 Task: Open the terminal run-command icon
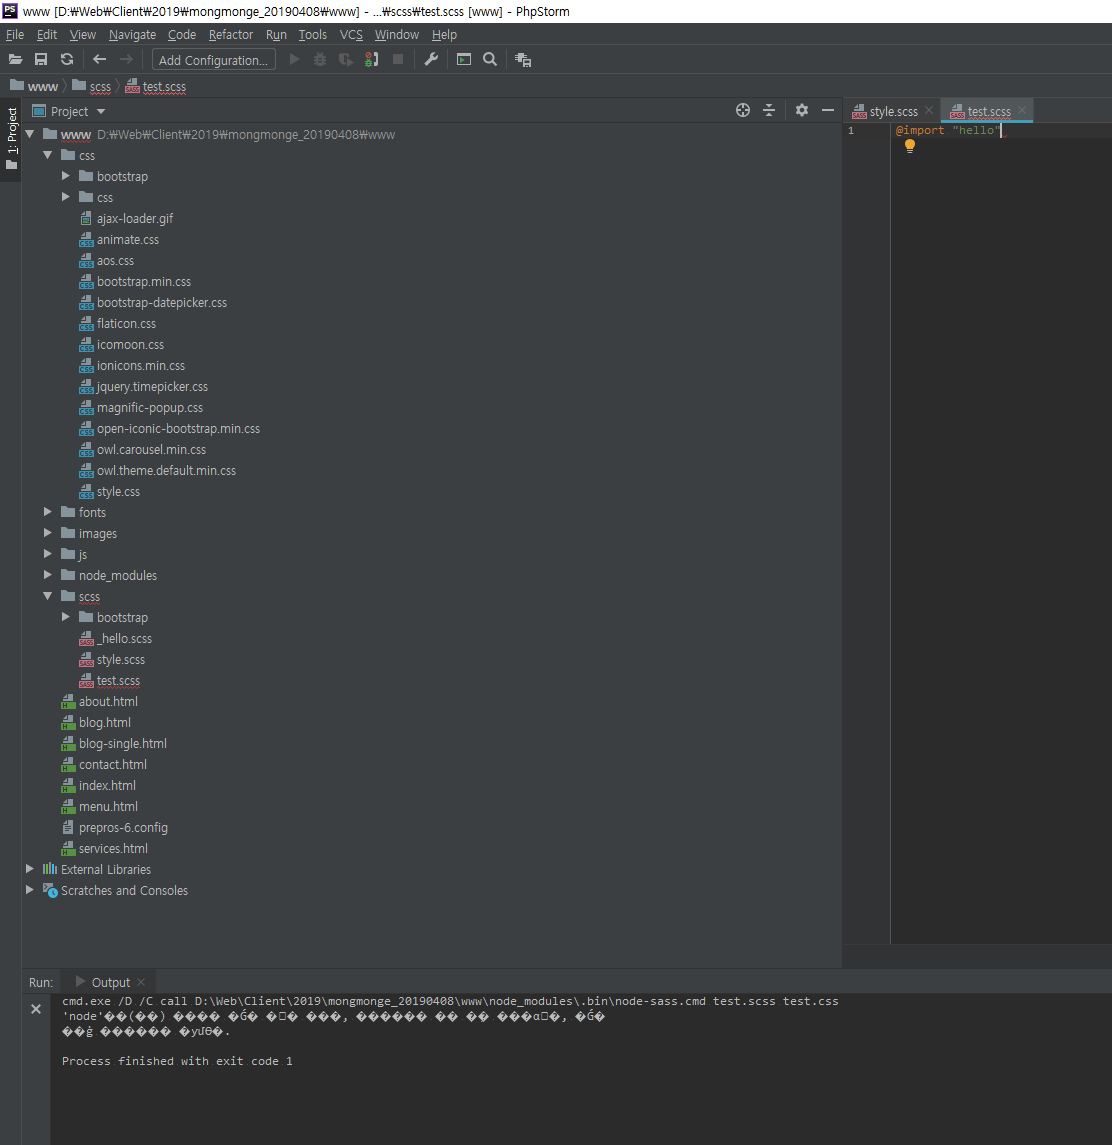click(464, 59)
